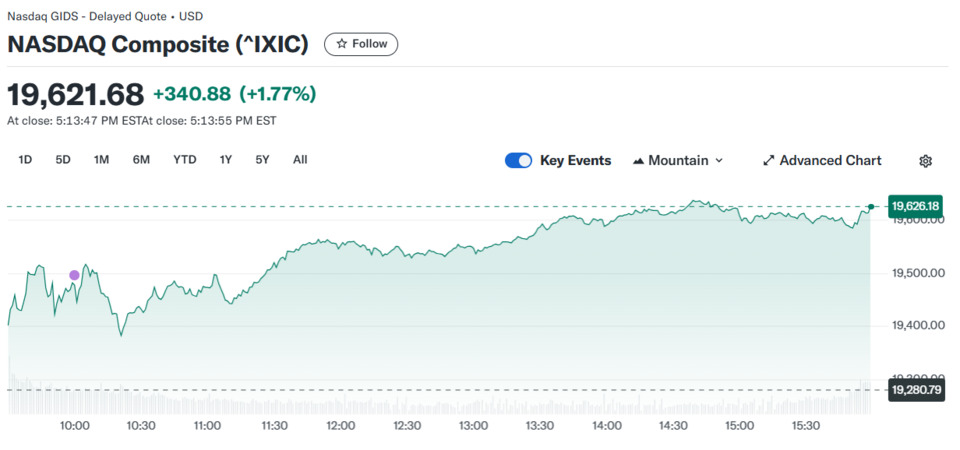Click the Follow star button
960x450 pixels.
(361, 44)
